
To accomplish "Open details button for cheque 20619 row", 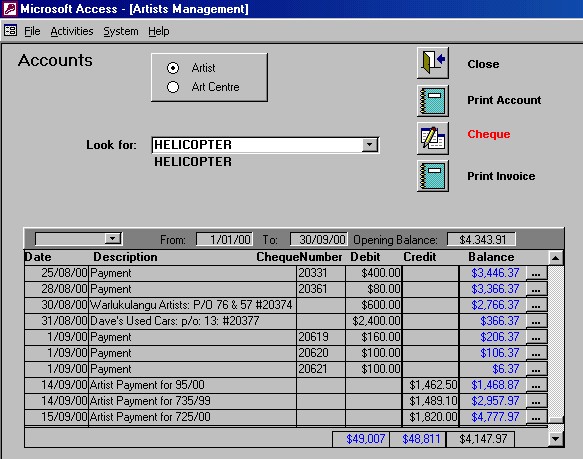I will 536,337.
